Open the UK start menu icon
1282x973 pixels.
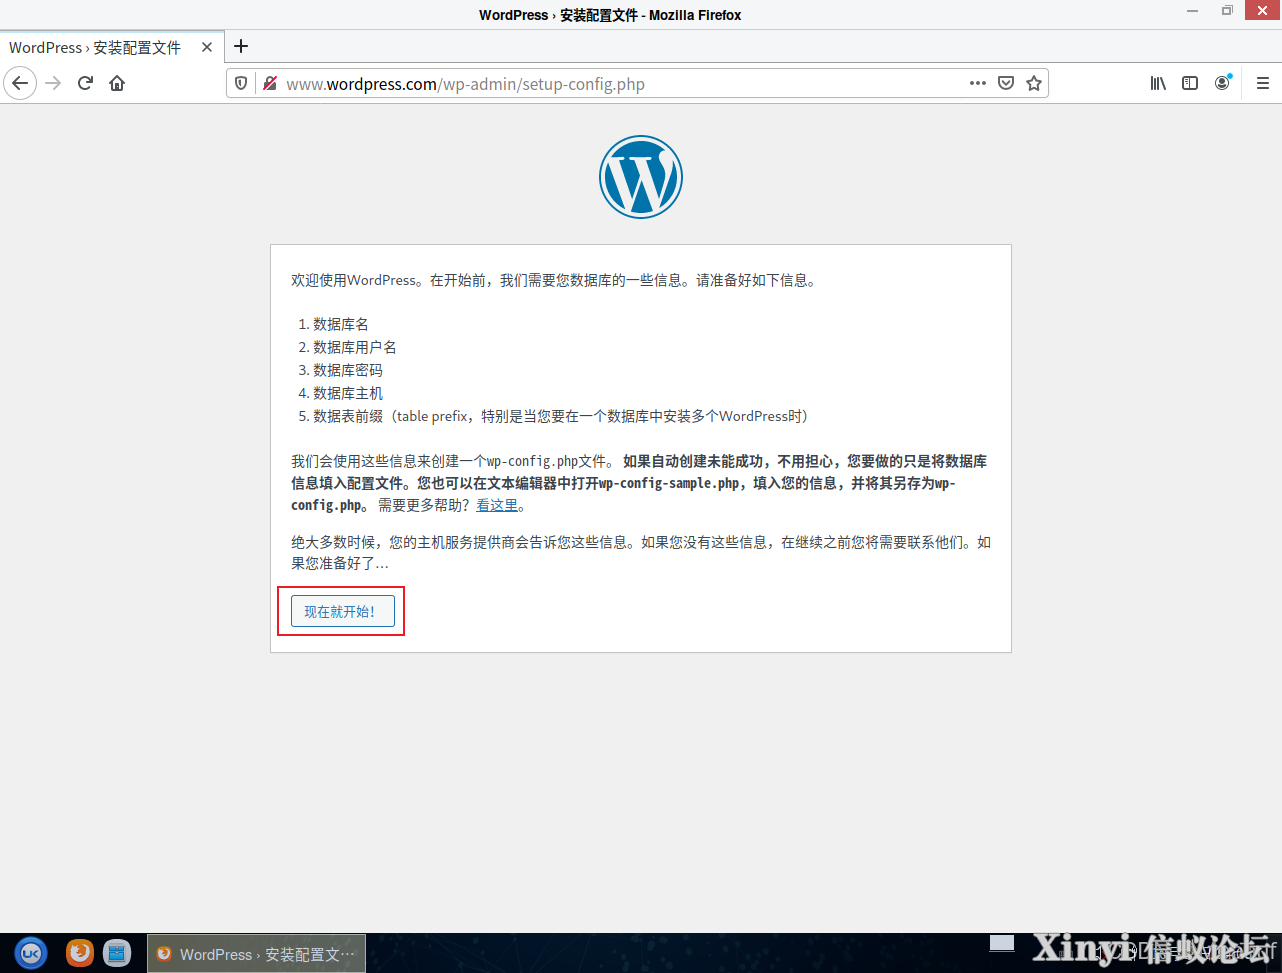(31, 953)
